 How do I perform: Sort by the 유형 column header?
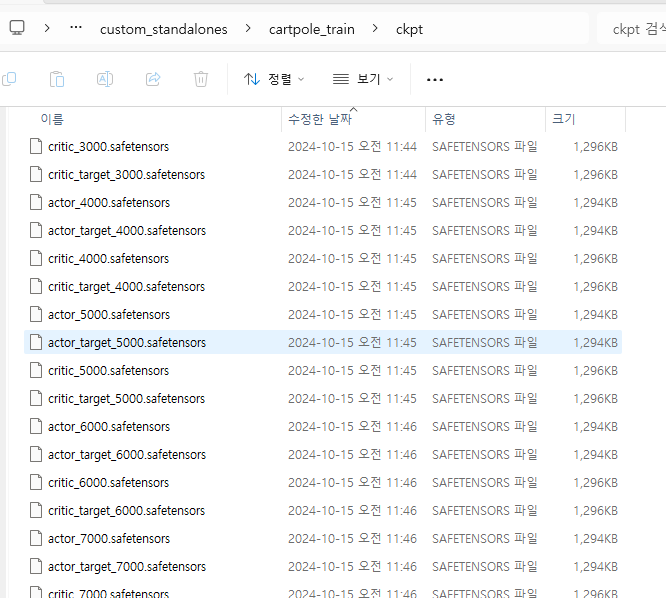point(443,119)
